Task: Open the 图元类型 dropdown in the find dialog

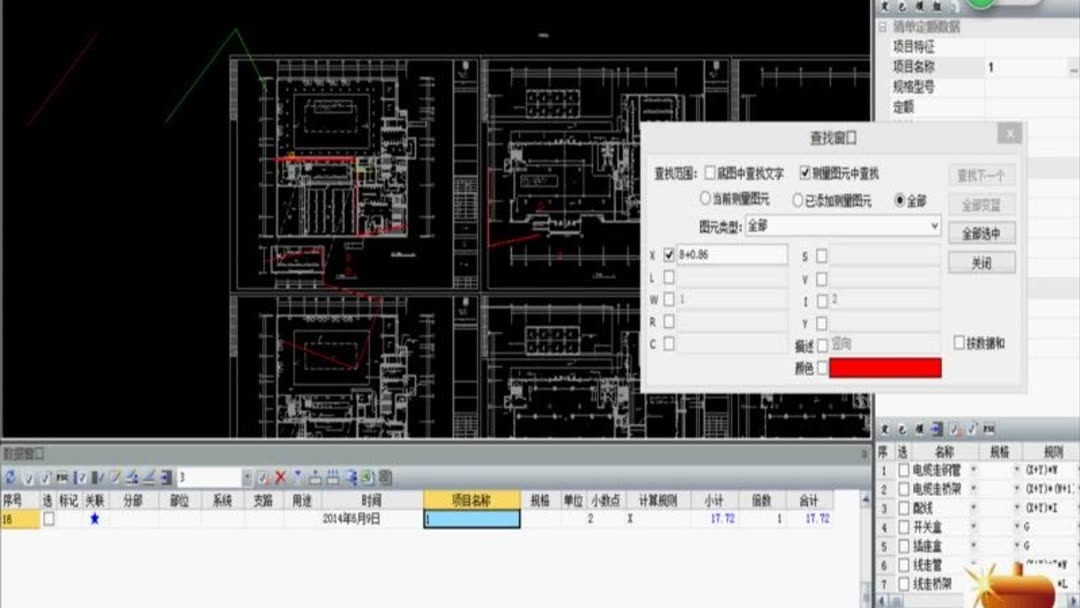Action: 934,225
